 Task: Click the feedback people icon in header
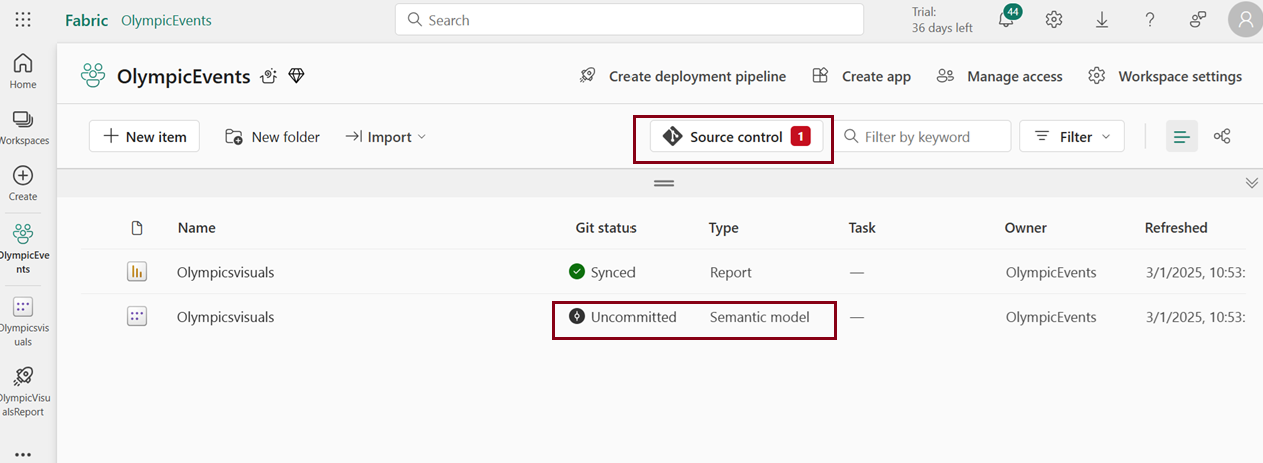pos(1197,20)
